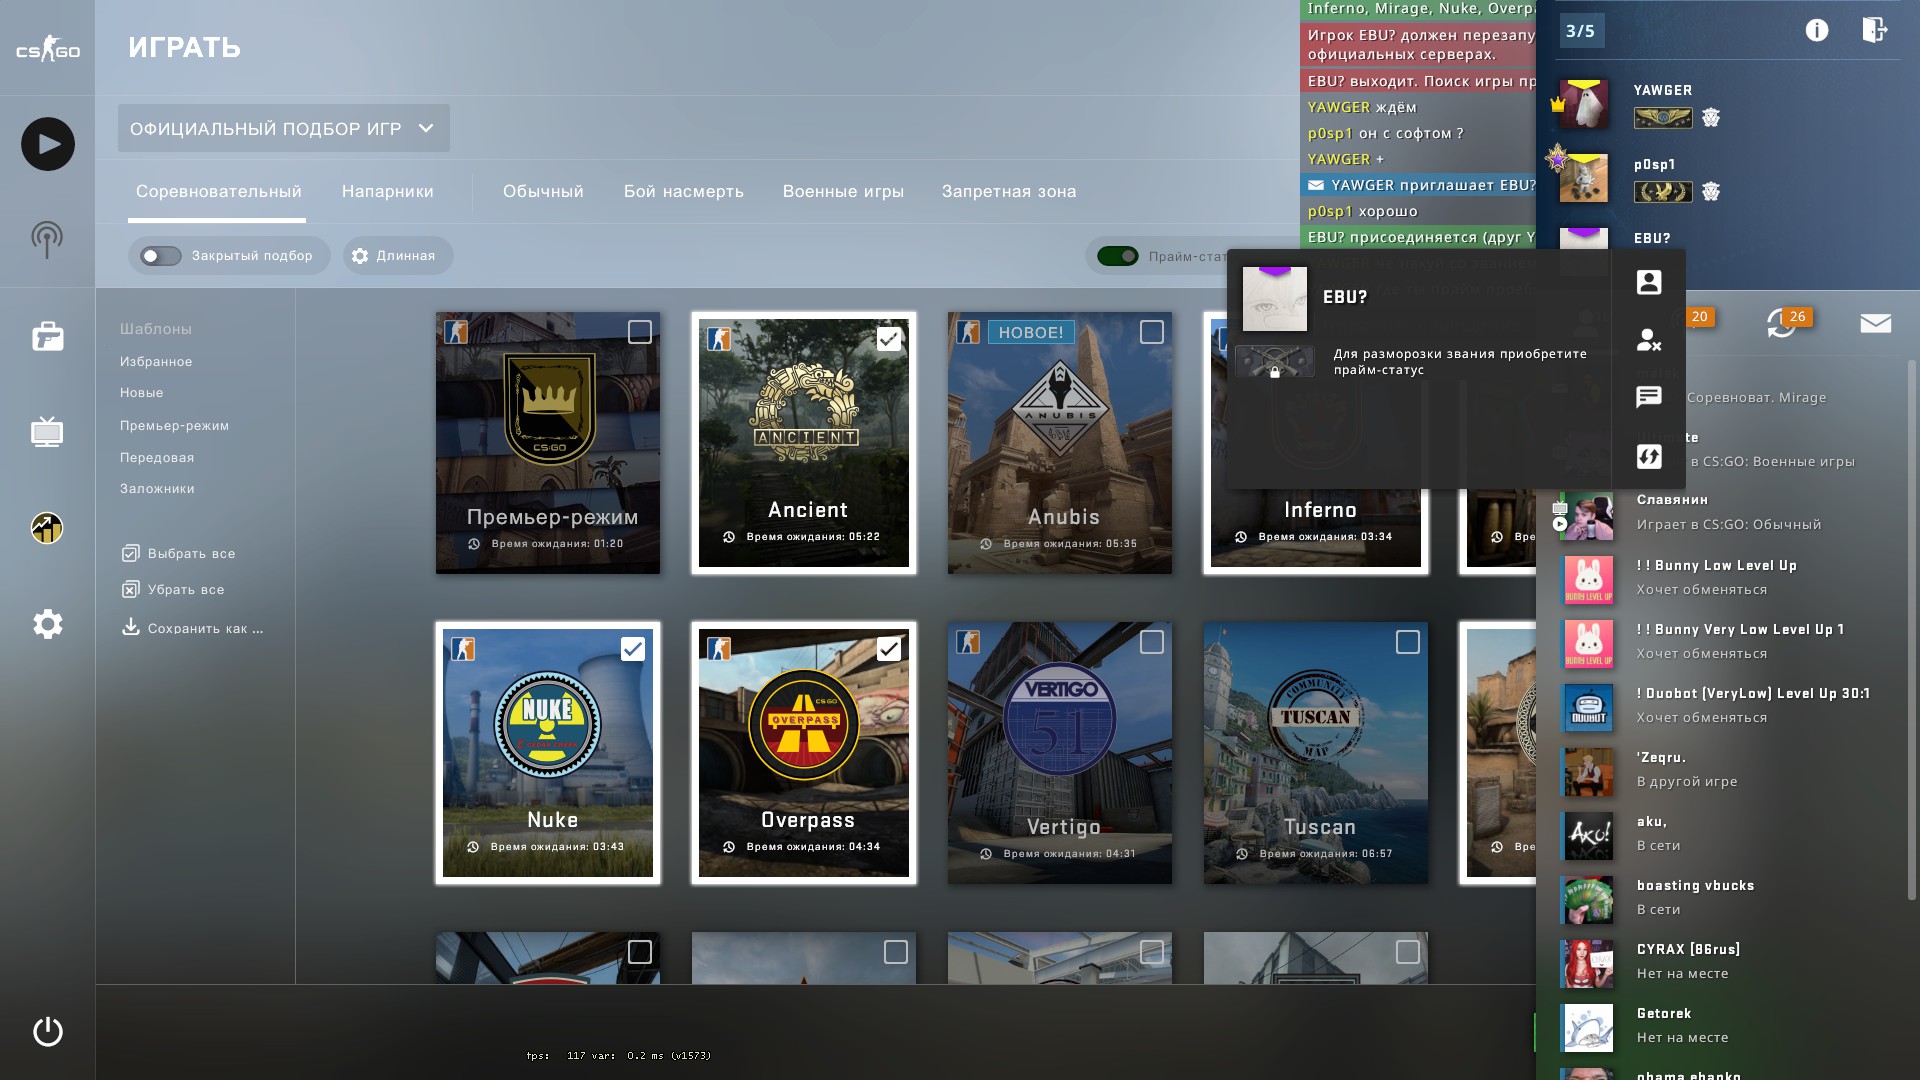1920x1080 pixels.
Task: Open the Watch TV icon
Action: [47, 432]
